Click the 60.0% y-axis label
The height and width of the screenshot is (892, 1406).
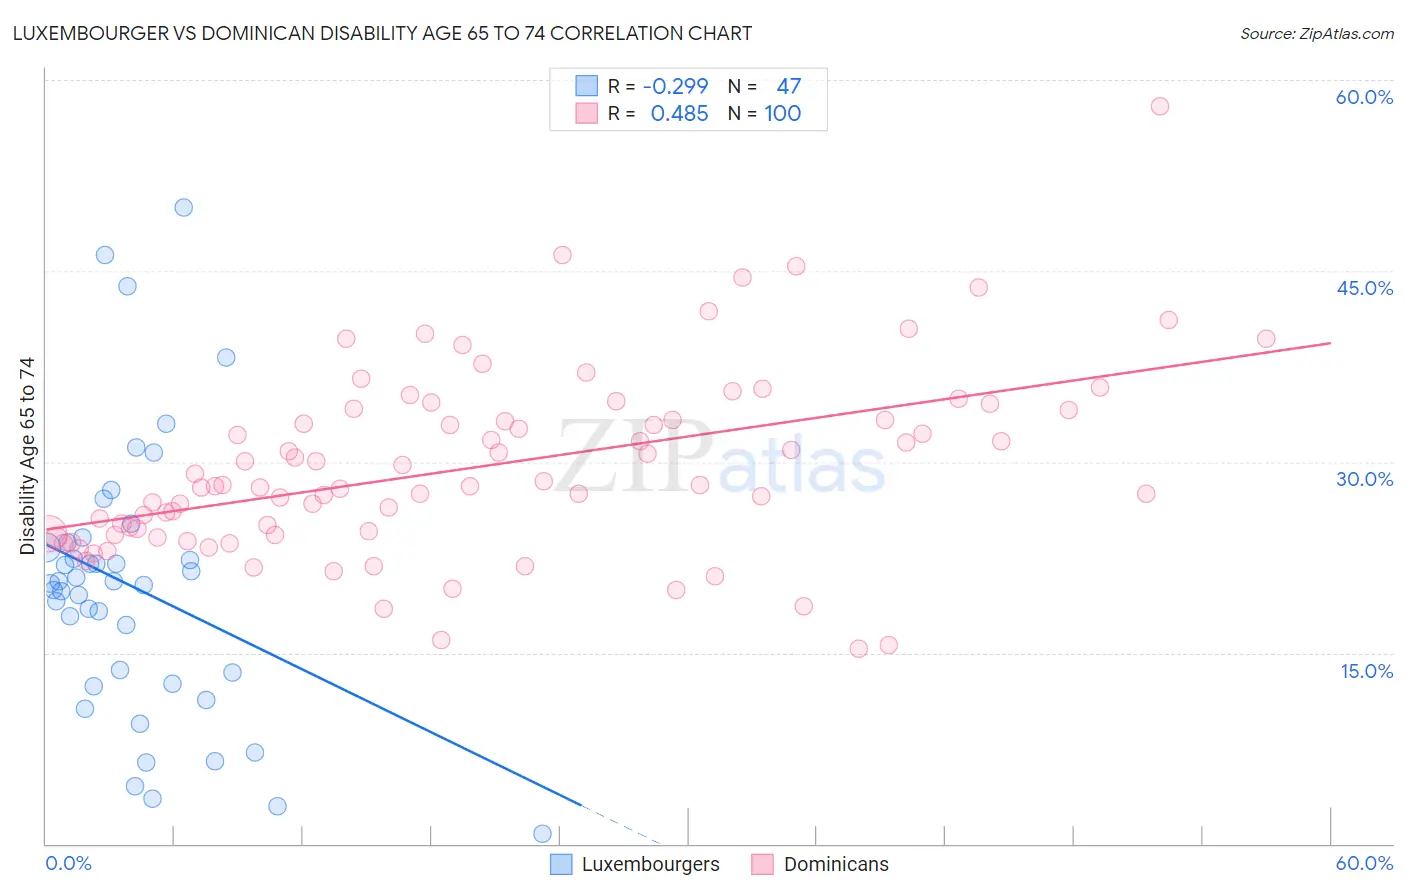tap(1364, 97)
